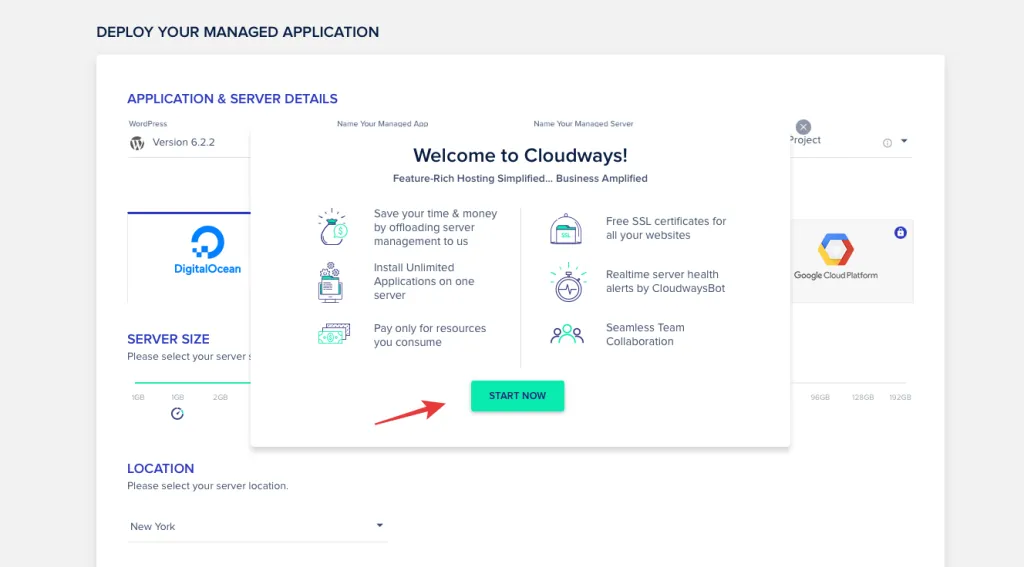This screenshot has width=1024, height=567.
Task: Click the pay-for-resources cash icon
Action: click(332, 335)
